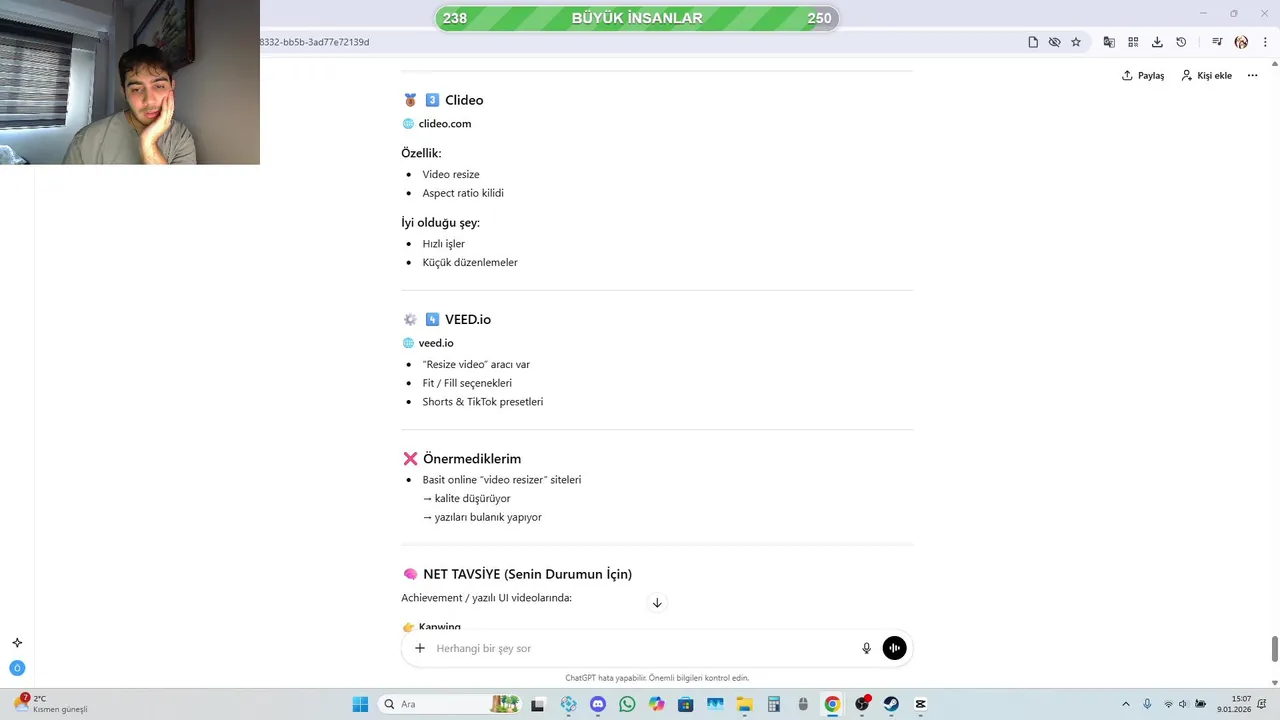Screen dimensions: 1280x720
Task: Open Chrome downloads icon
Action: (1157, 42)
